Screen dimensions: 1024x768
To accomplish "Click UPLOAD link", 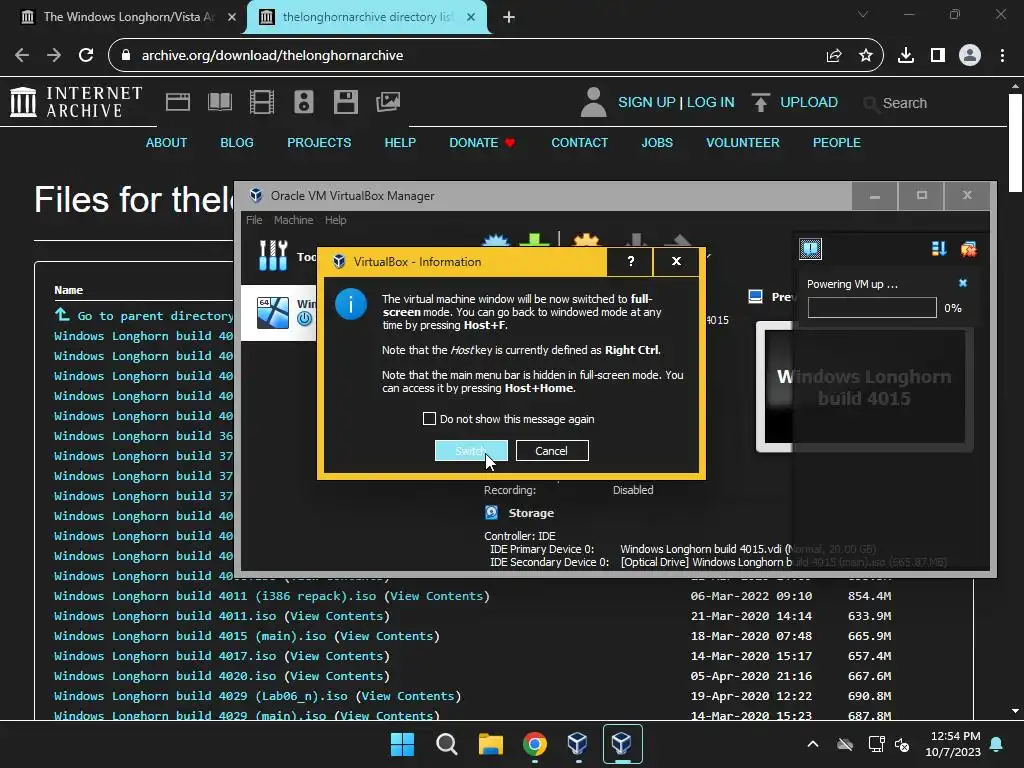I will pos(808,103).
